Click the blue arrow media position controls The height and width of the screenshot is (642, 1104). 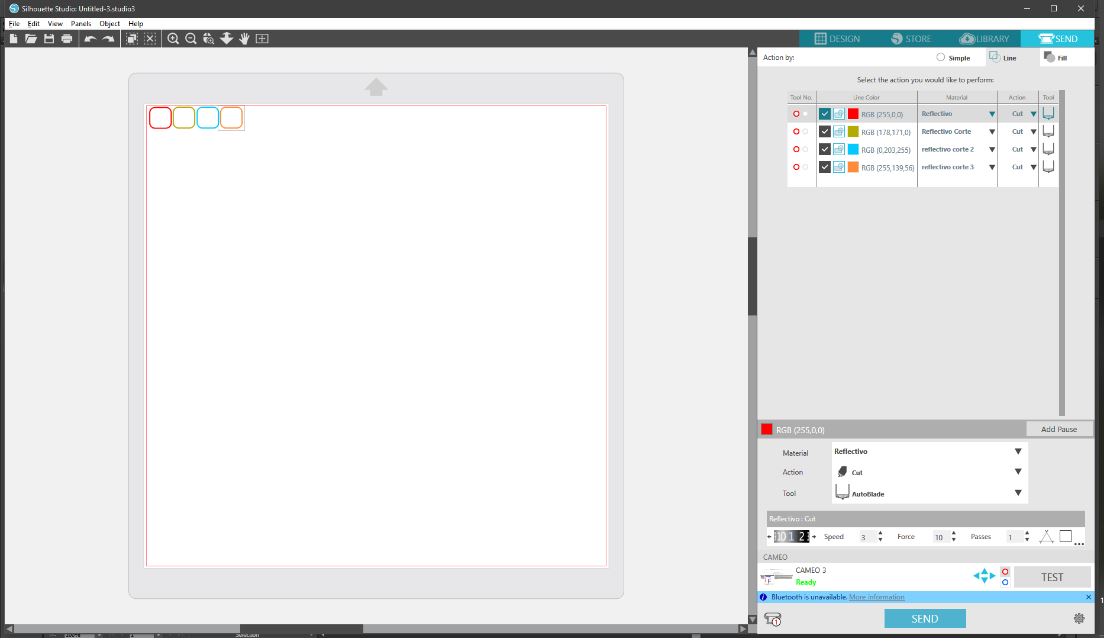[x=984, y=576]
